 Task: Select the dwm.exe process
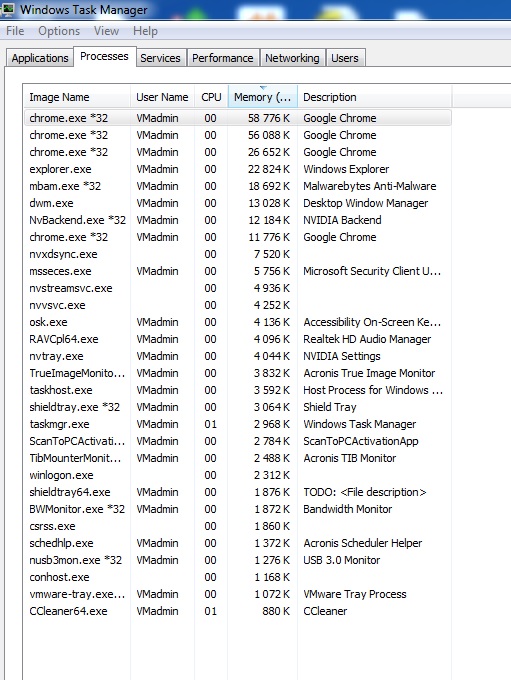point(238,203)
